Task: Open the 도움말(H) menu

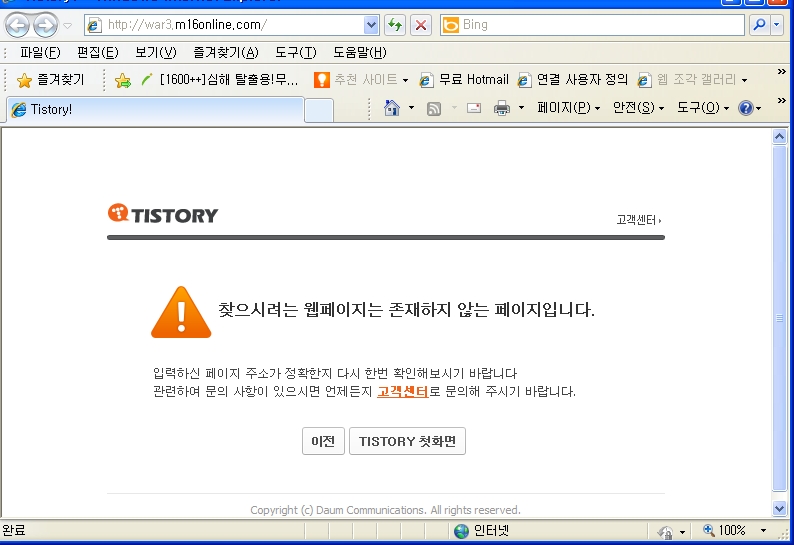Action: tap(360, 52)
